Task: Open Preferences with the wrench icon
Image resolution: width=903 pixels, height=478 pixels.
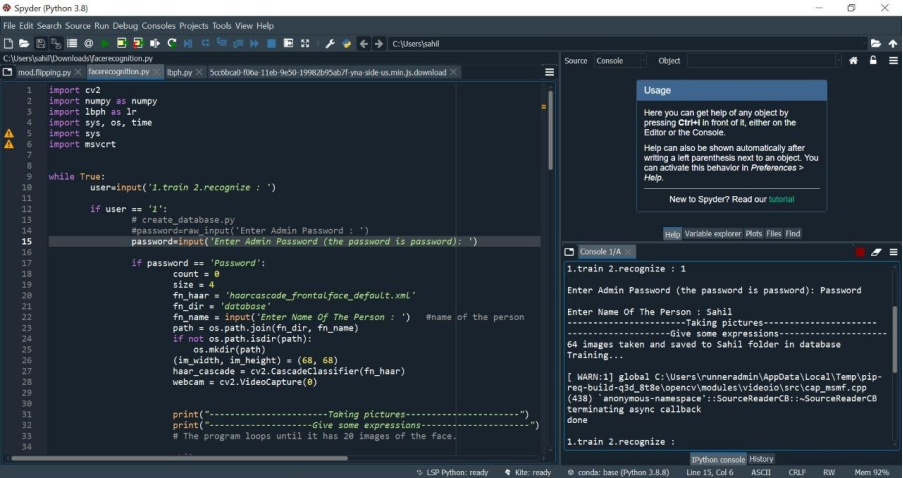Action: pyautogui.click(x=330, y=43)
